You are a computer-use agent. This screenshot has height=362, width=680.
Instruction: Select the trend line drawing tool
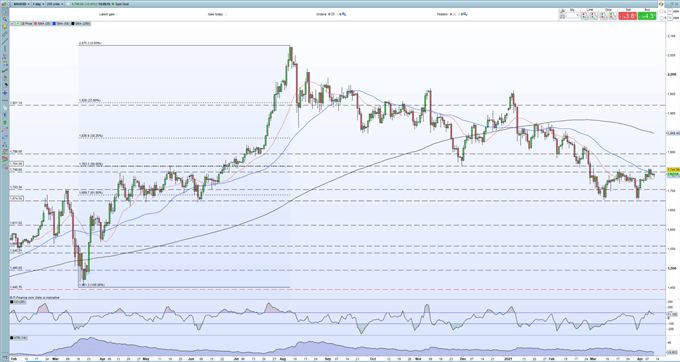pos(5,41)
